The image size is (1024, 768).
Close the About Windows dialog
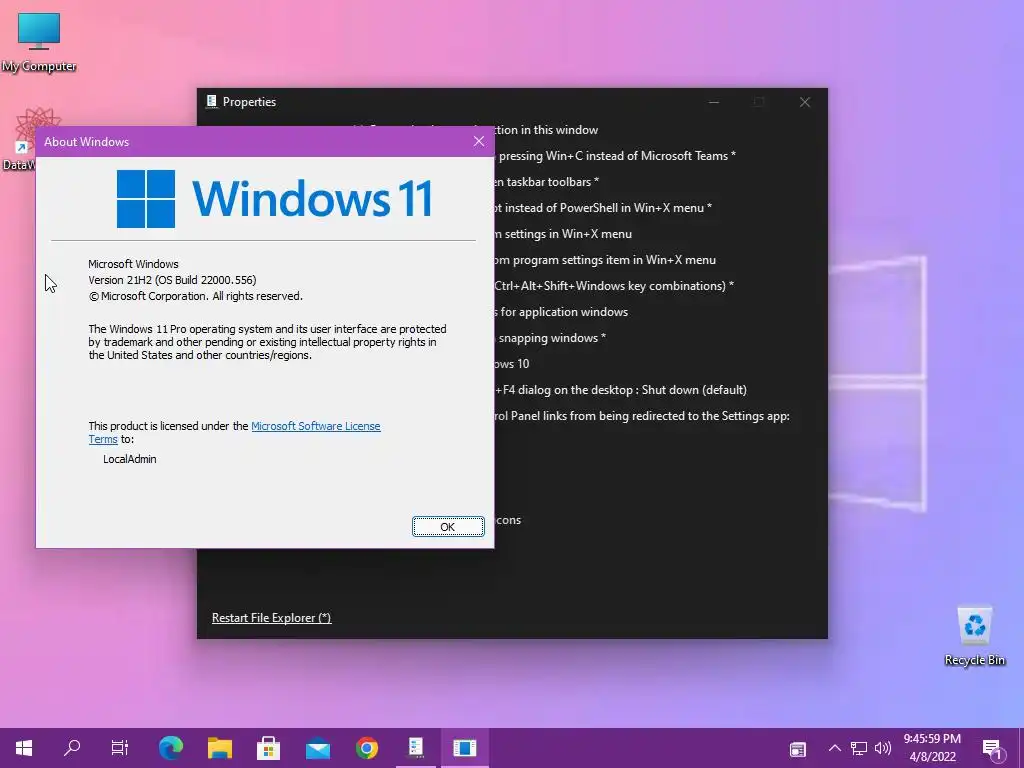click(x=479, y=141)
